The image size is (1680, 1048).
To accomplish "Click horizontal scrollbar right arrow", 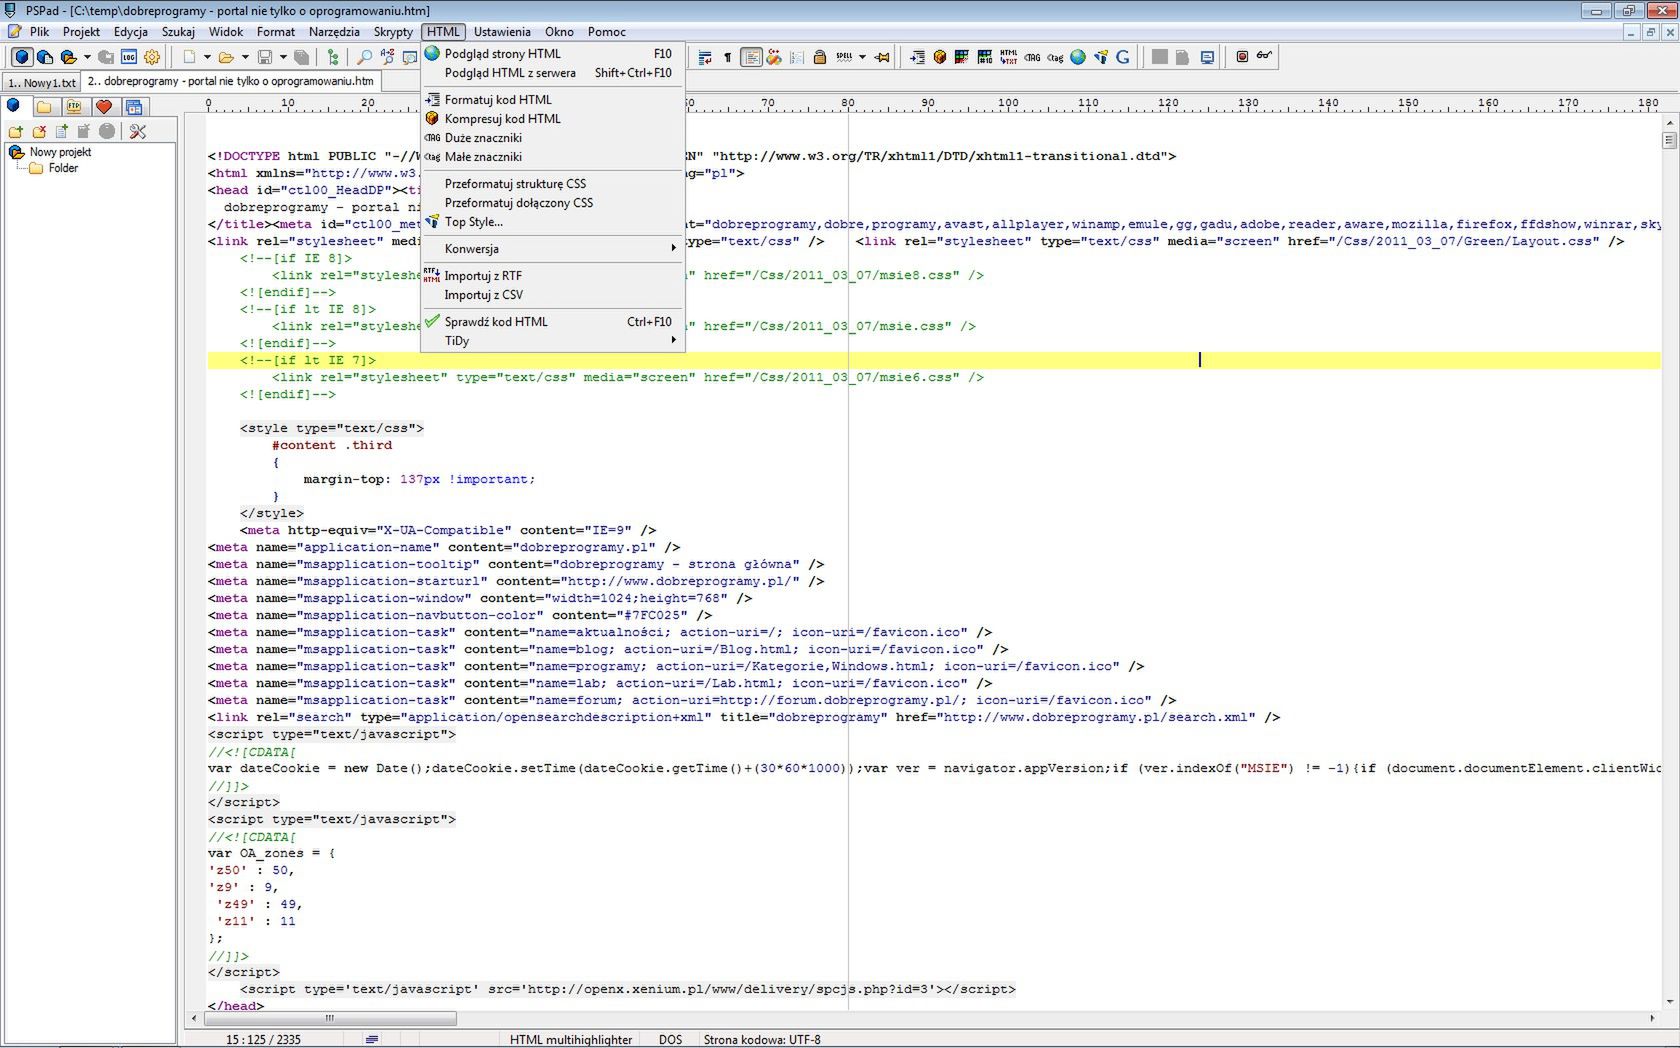I will [1652, 1018].
